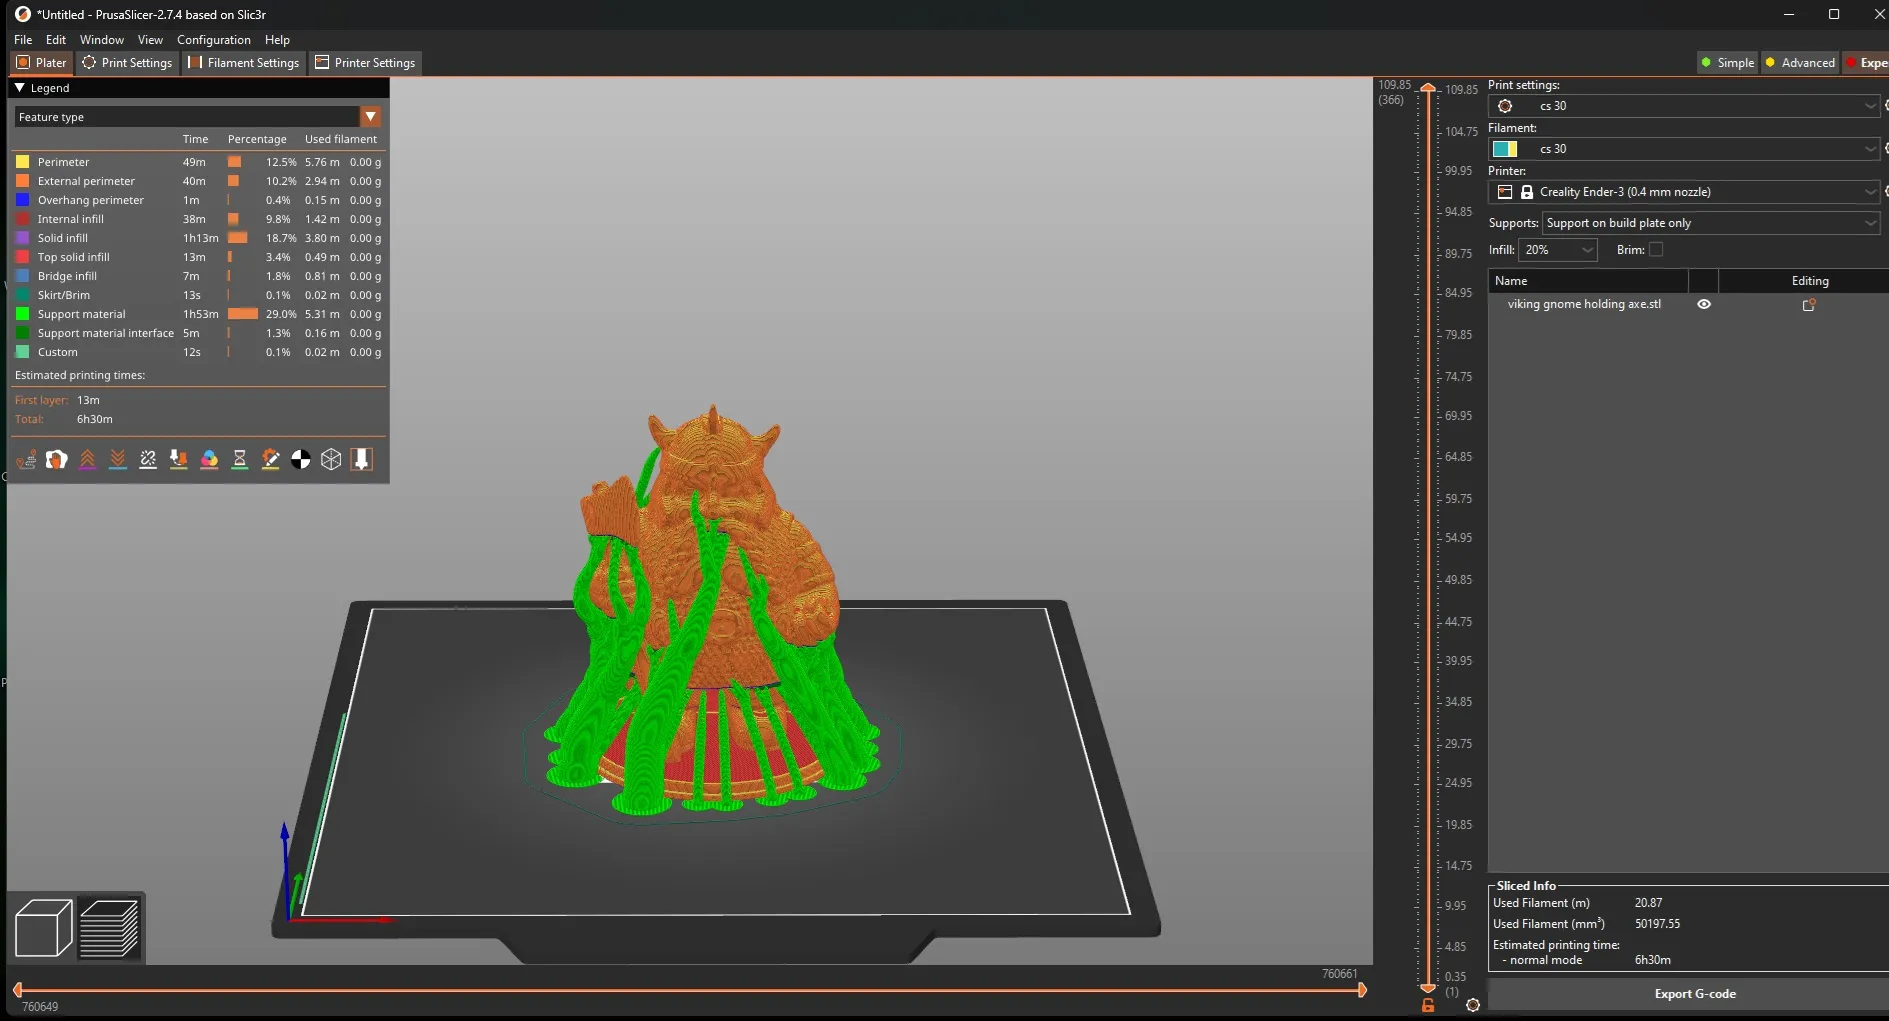Viewport: 1889px width, 1021px height.
Task: Toggle Color changes visibility icon
Action: (x=209, y=459)
